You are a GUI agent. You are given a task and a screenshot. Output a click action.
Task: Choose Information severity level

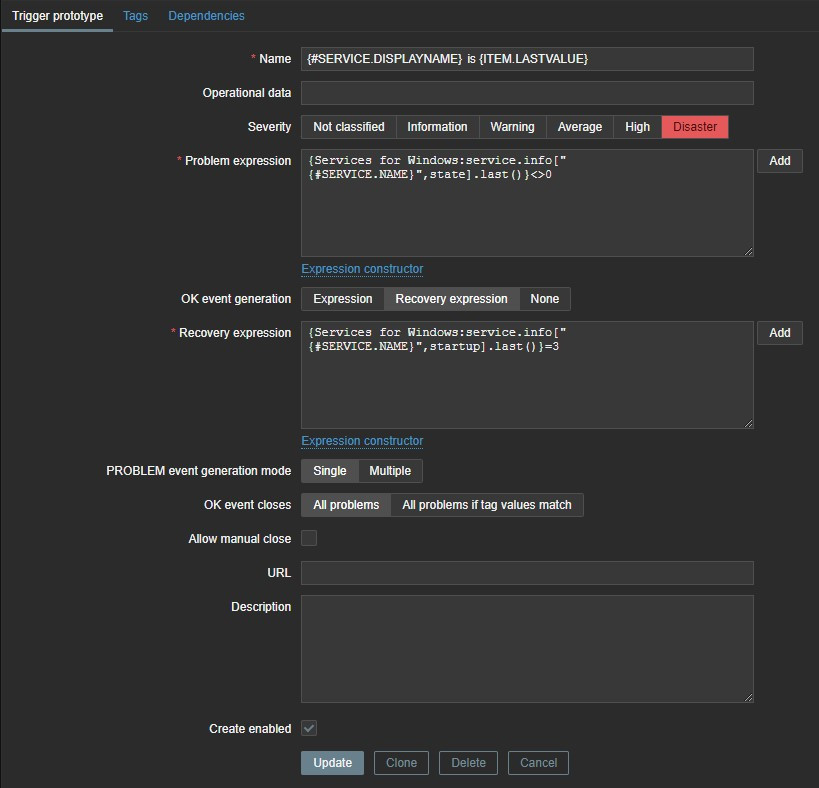437,127
